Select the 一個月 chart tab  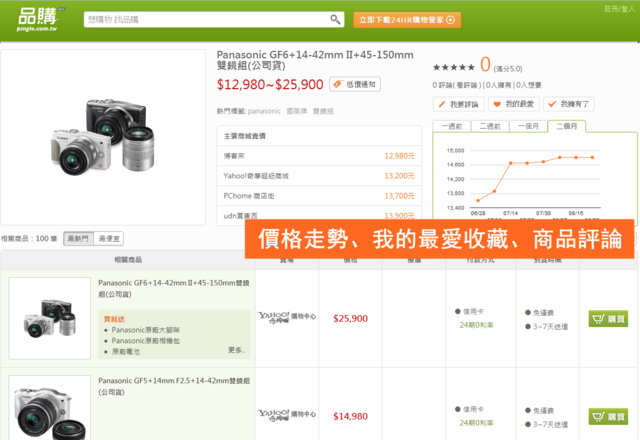(x=528, y=126)
